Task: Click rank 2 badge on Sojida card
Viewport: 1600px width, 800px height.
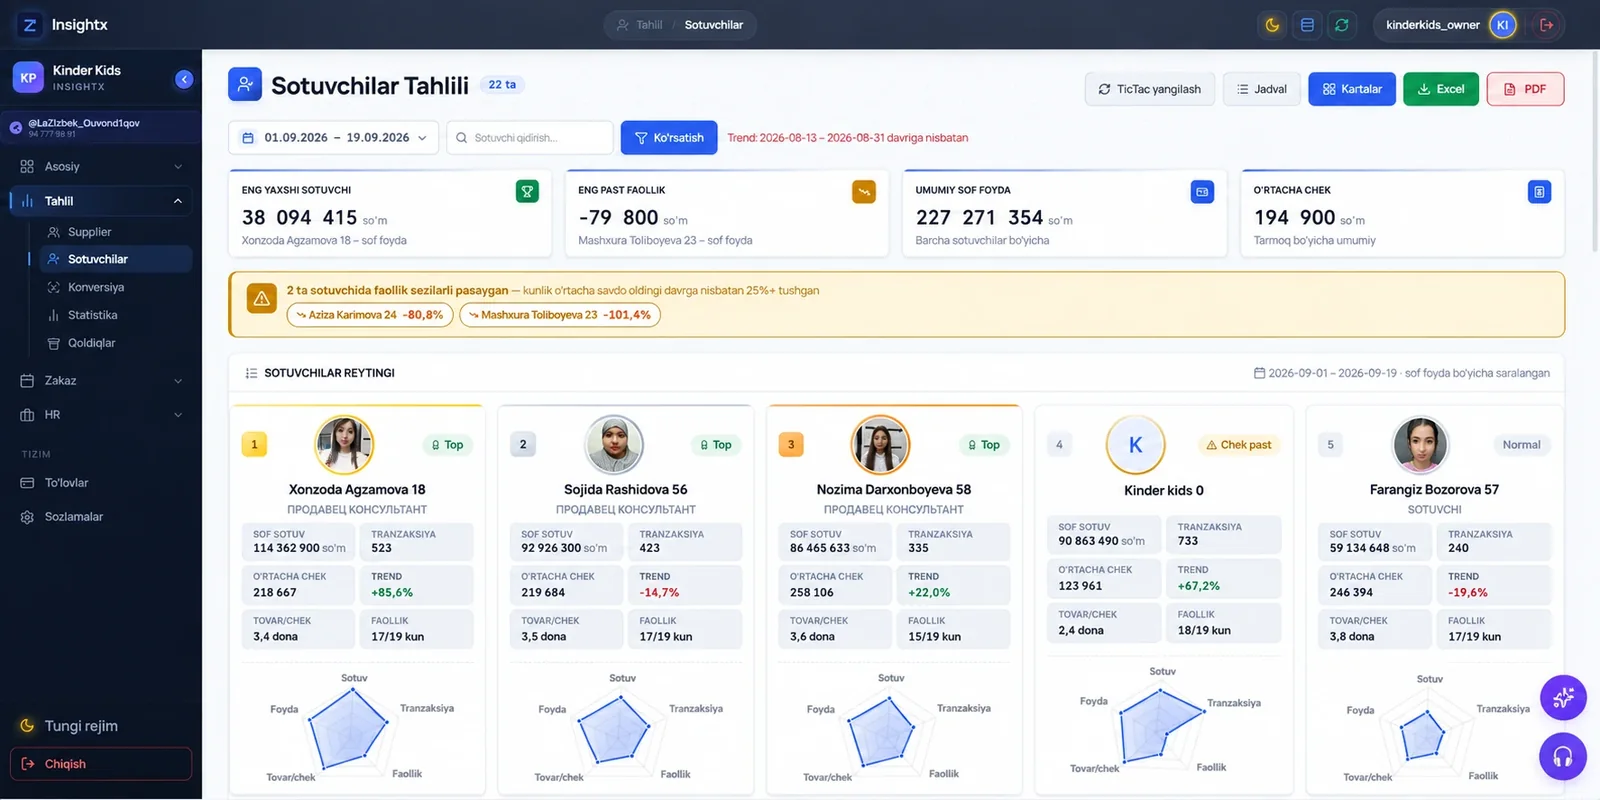Action: pyautogui.click(x=523, y=445)
